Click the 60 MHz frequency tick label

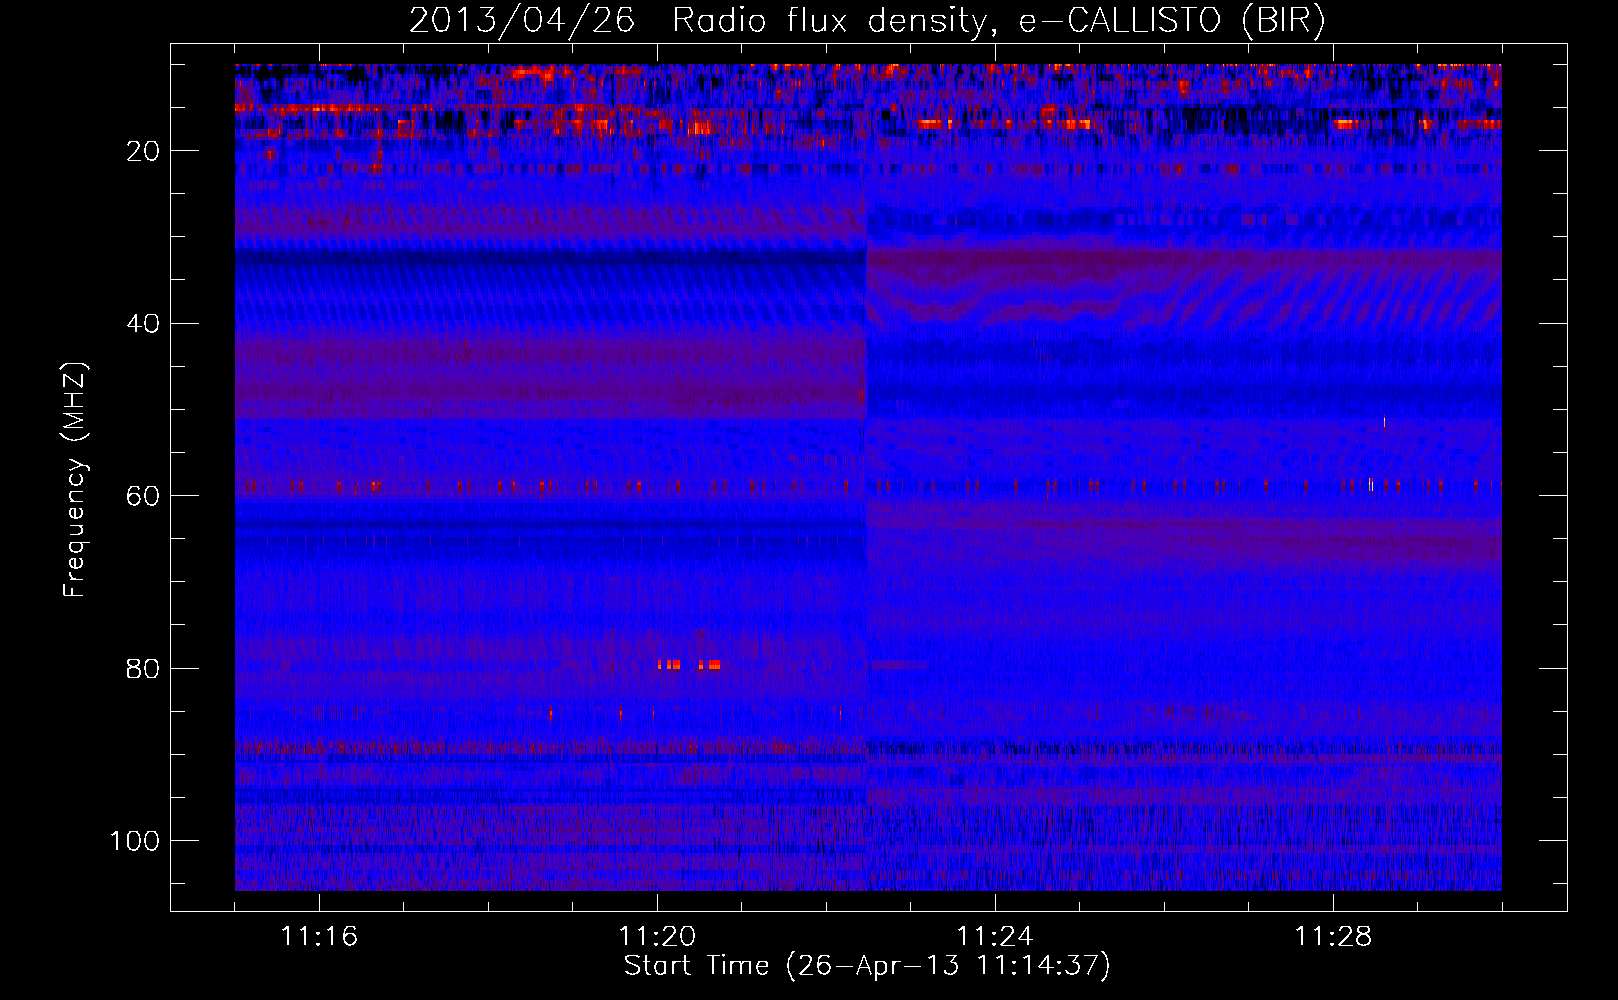click(144, 496)
